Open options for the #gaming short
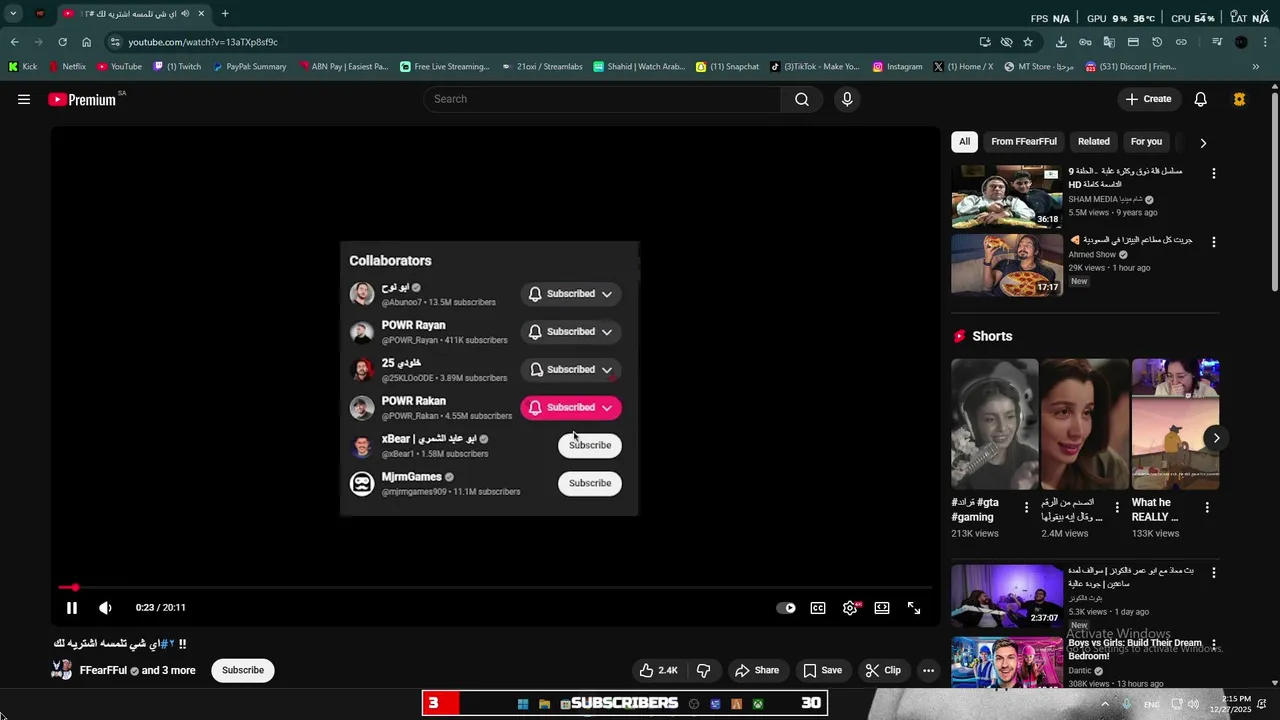Image resolution: width=1280 pixels, height=720 pixels. [x=1026, y=508]
